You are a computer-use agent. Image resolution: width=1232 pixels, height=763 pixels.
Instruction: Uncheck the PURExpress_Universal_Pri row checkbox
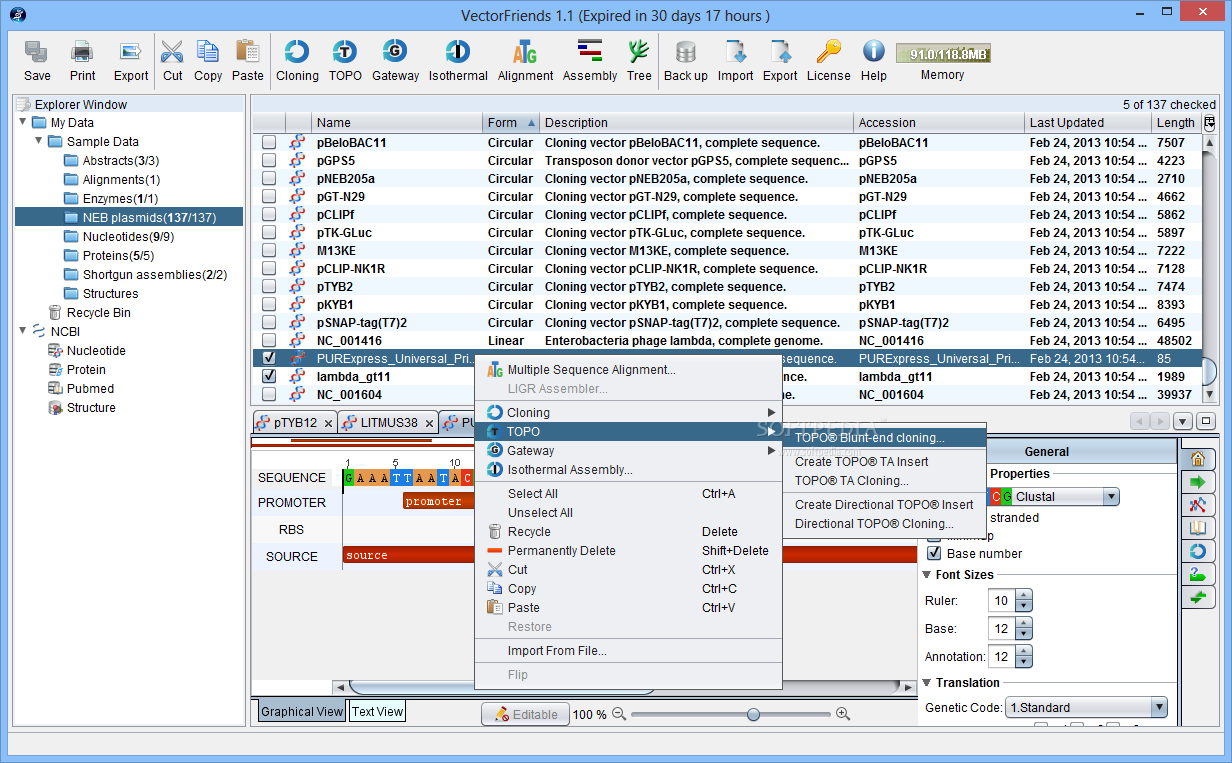(269, 359)
